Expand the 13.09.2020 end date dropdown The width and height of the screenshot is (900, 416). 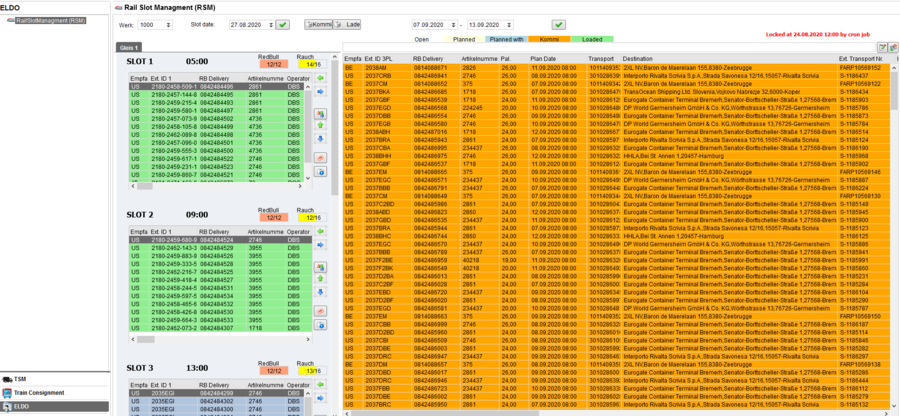[490, 25]
